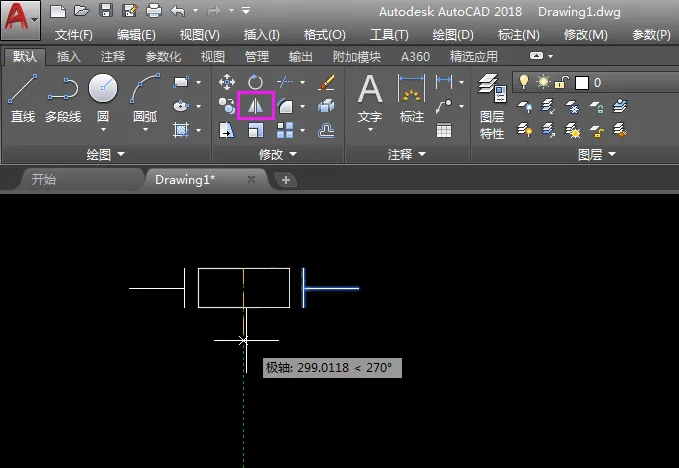Screen dimensions: 679x468
Task: Switch to the 开始 (Start) document tab
Action: coord(44,180)
